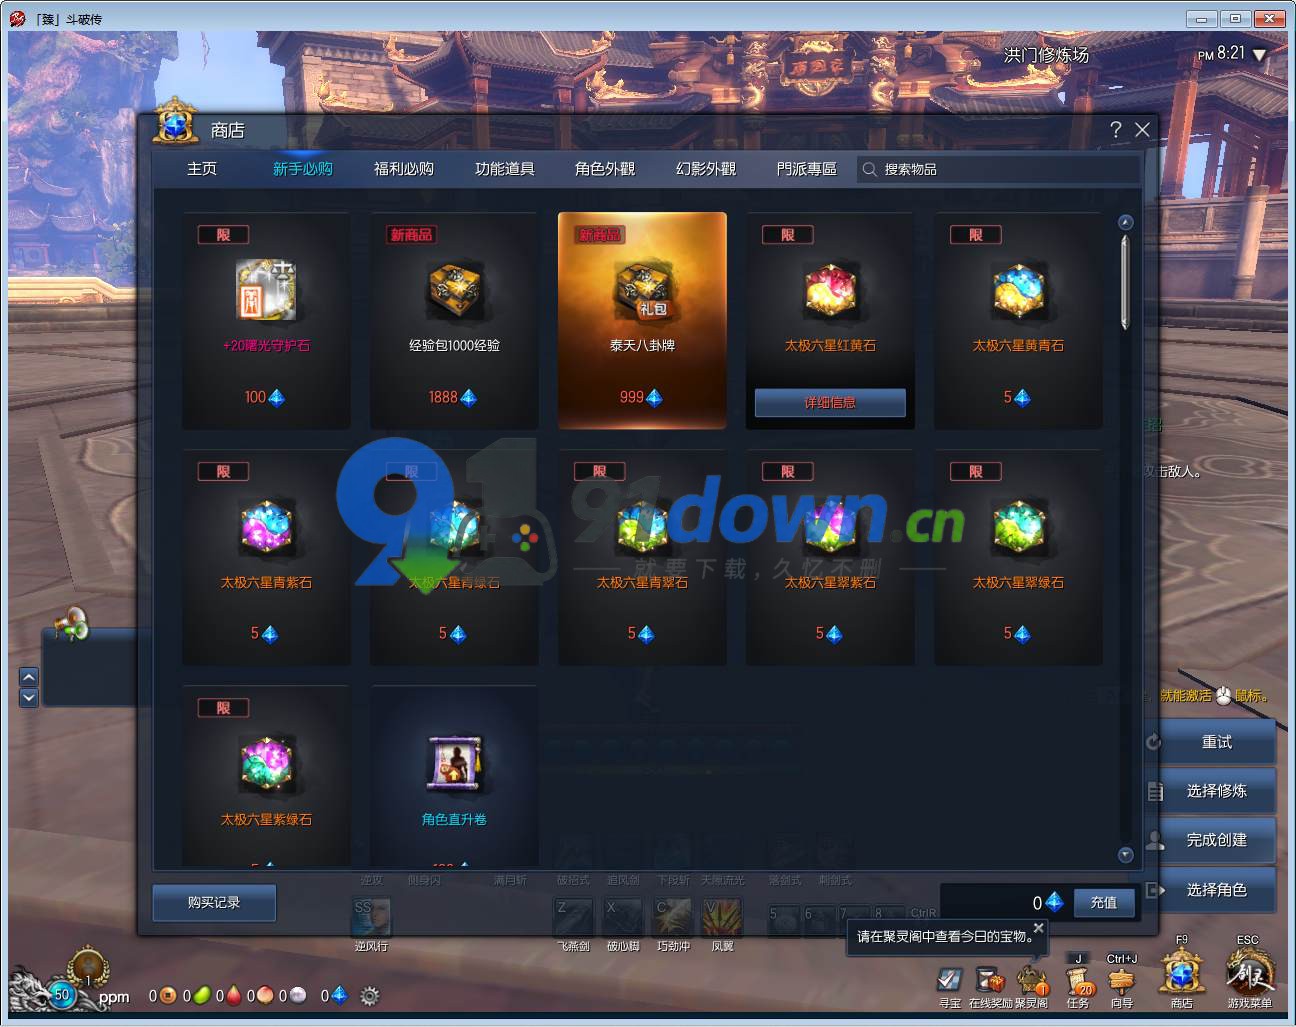
Task: Click the 999 price of 泰天八卦牌
Action: (x=631, y=397)
